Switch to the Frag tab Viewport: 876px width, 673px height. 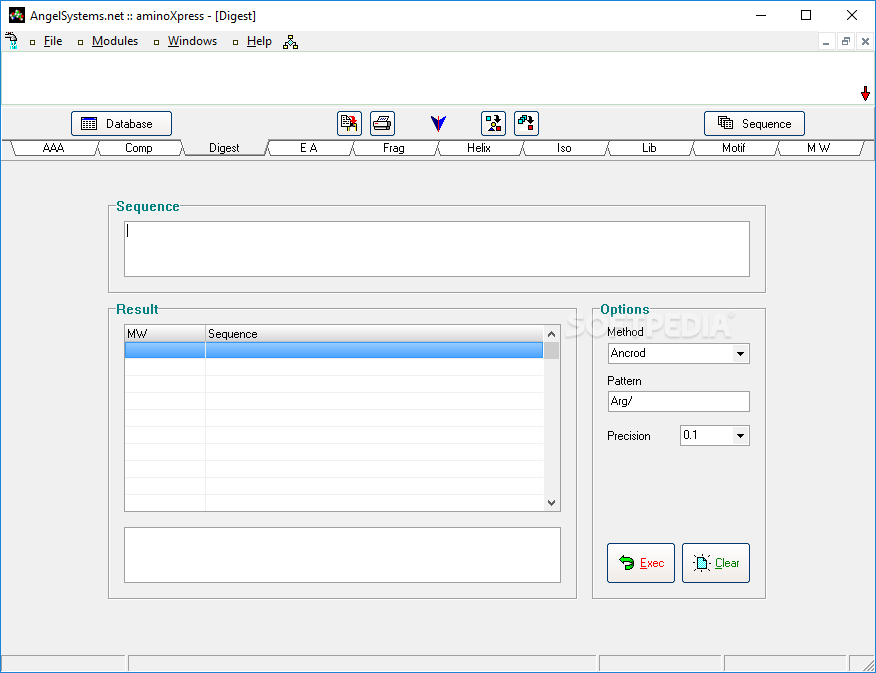[394, 148]
